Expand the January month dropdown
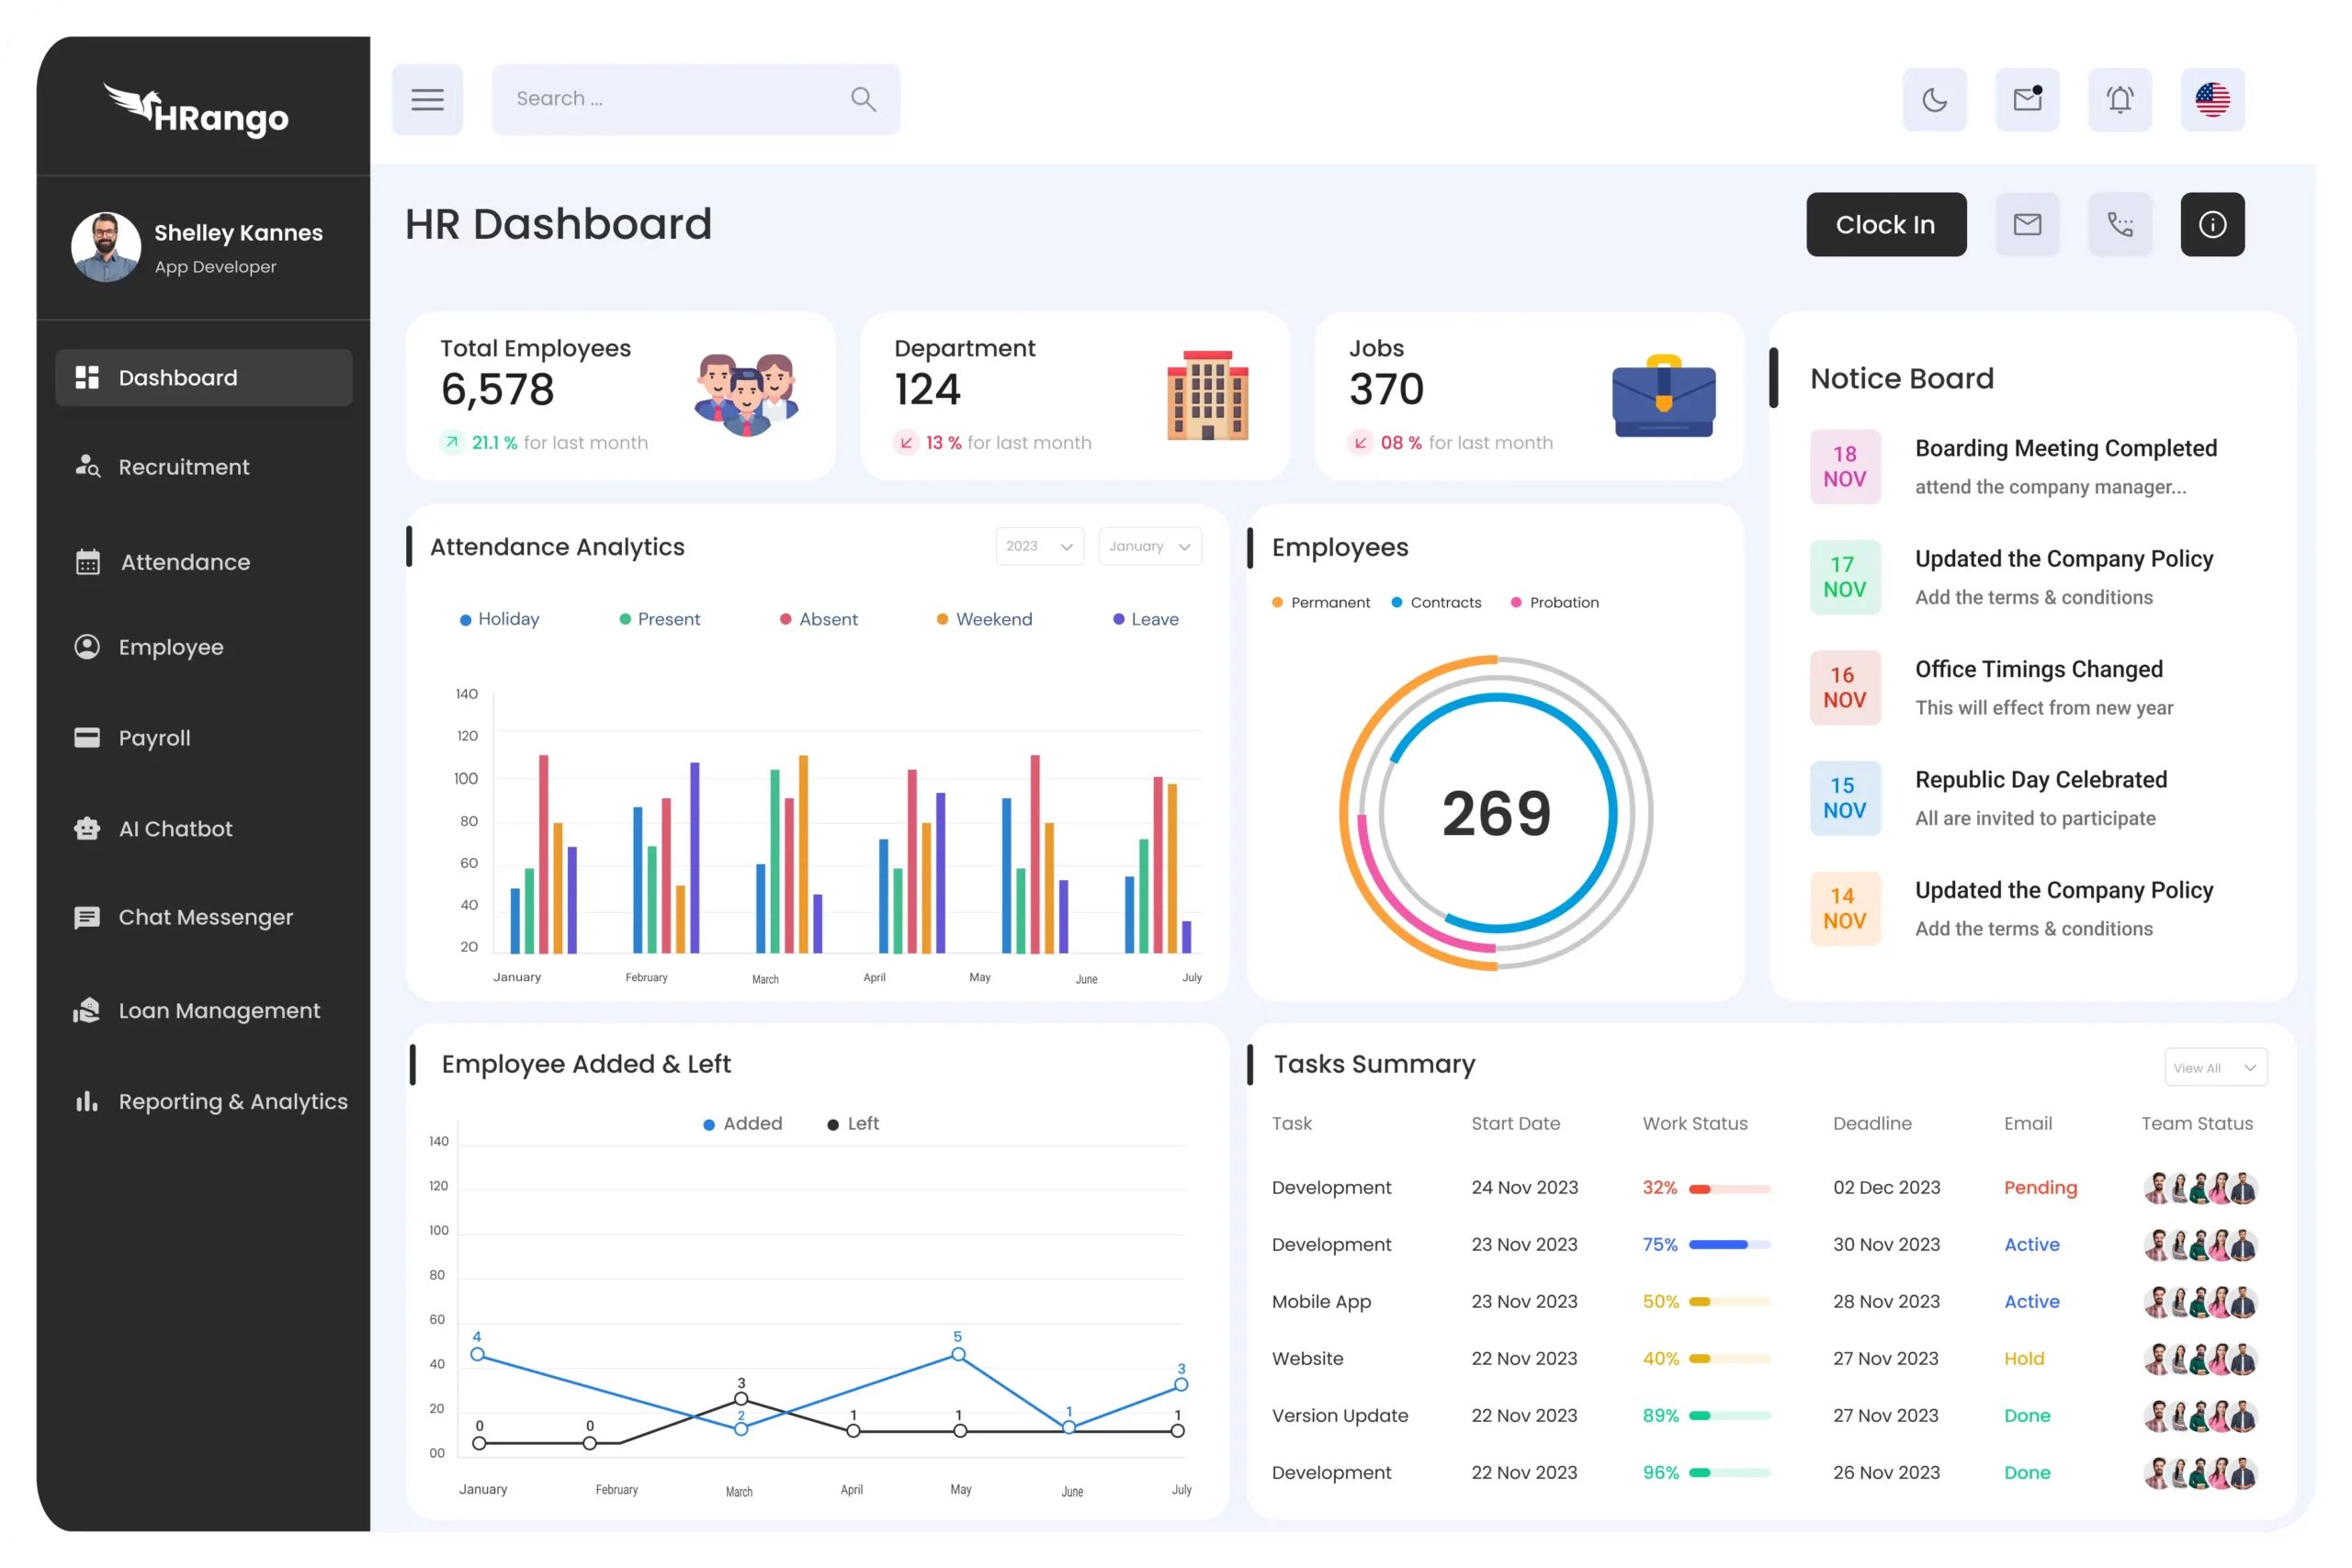Image resolution: width=2352 pixels, height=1568 pixels. coord(1149,547)
